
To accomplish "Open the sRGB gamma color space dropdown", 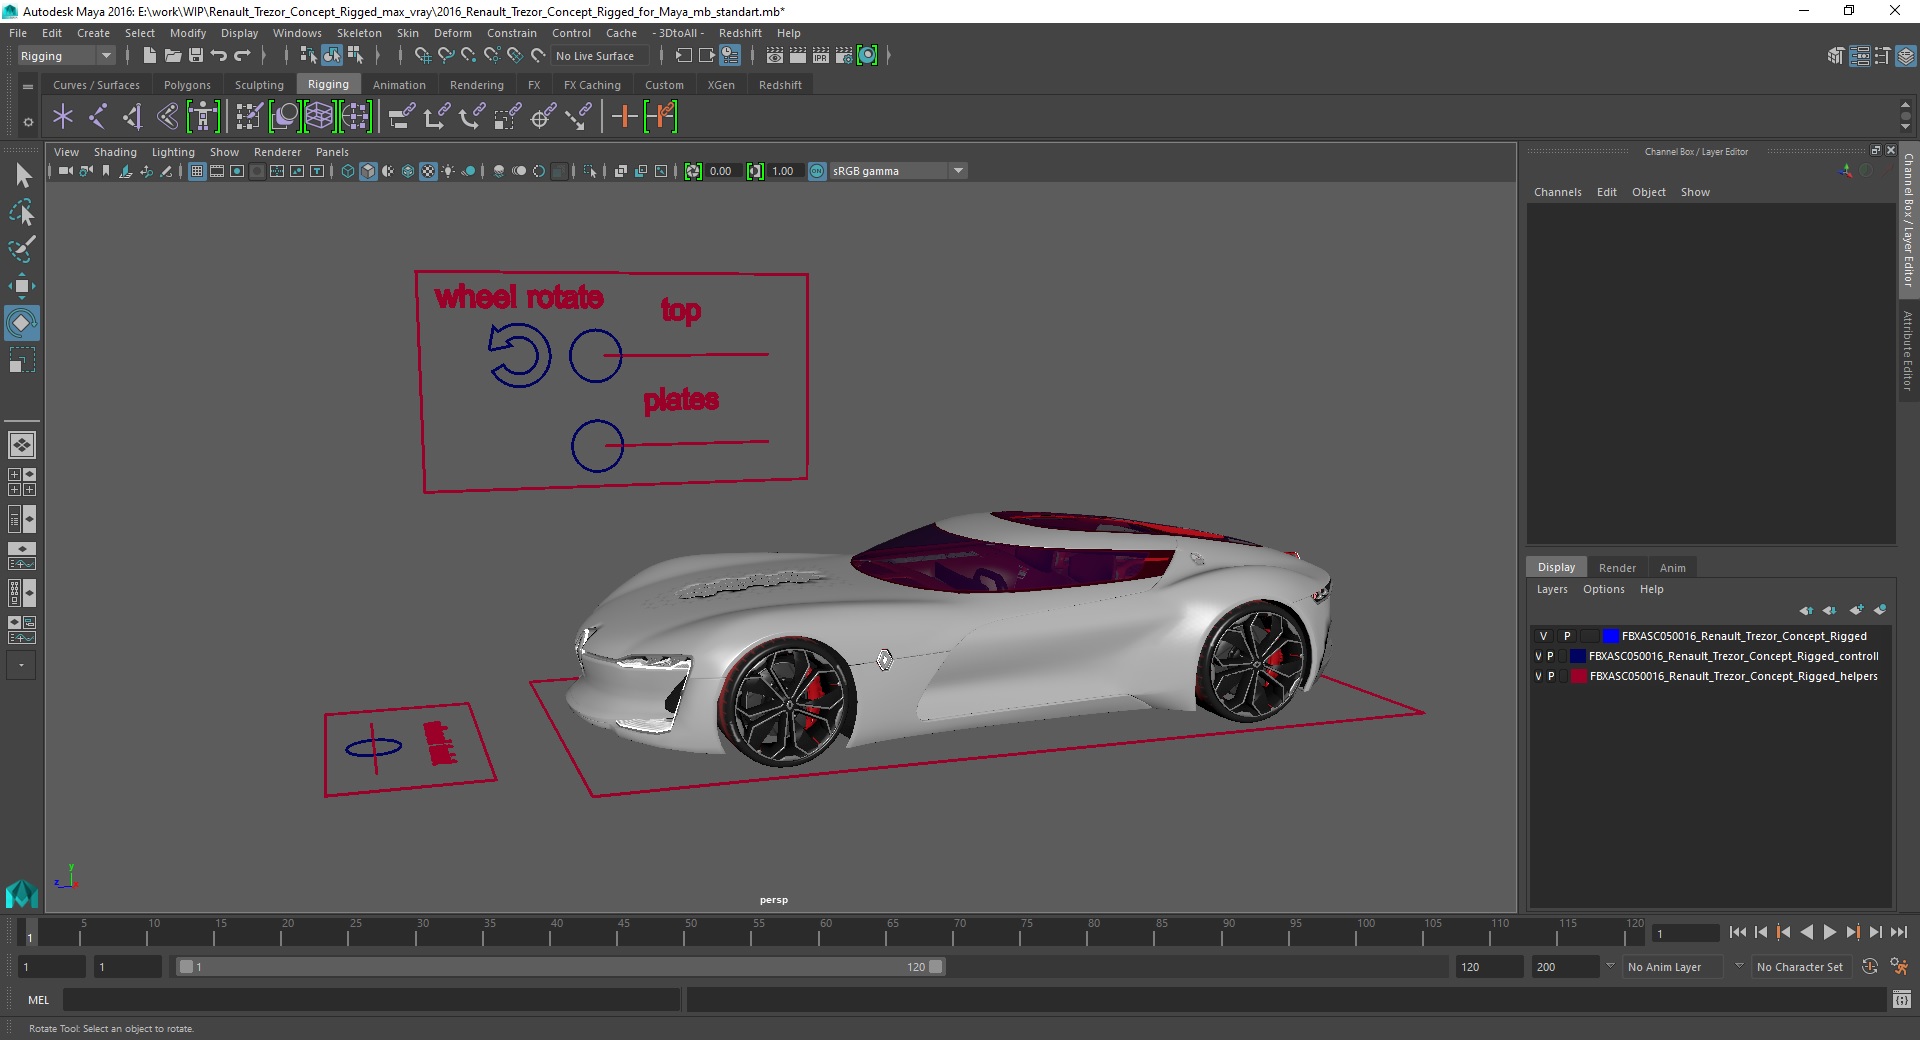I will tap(898, 171).
